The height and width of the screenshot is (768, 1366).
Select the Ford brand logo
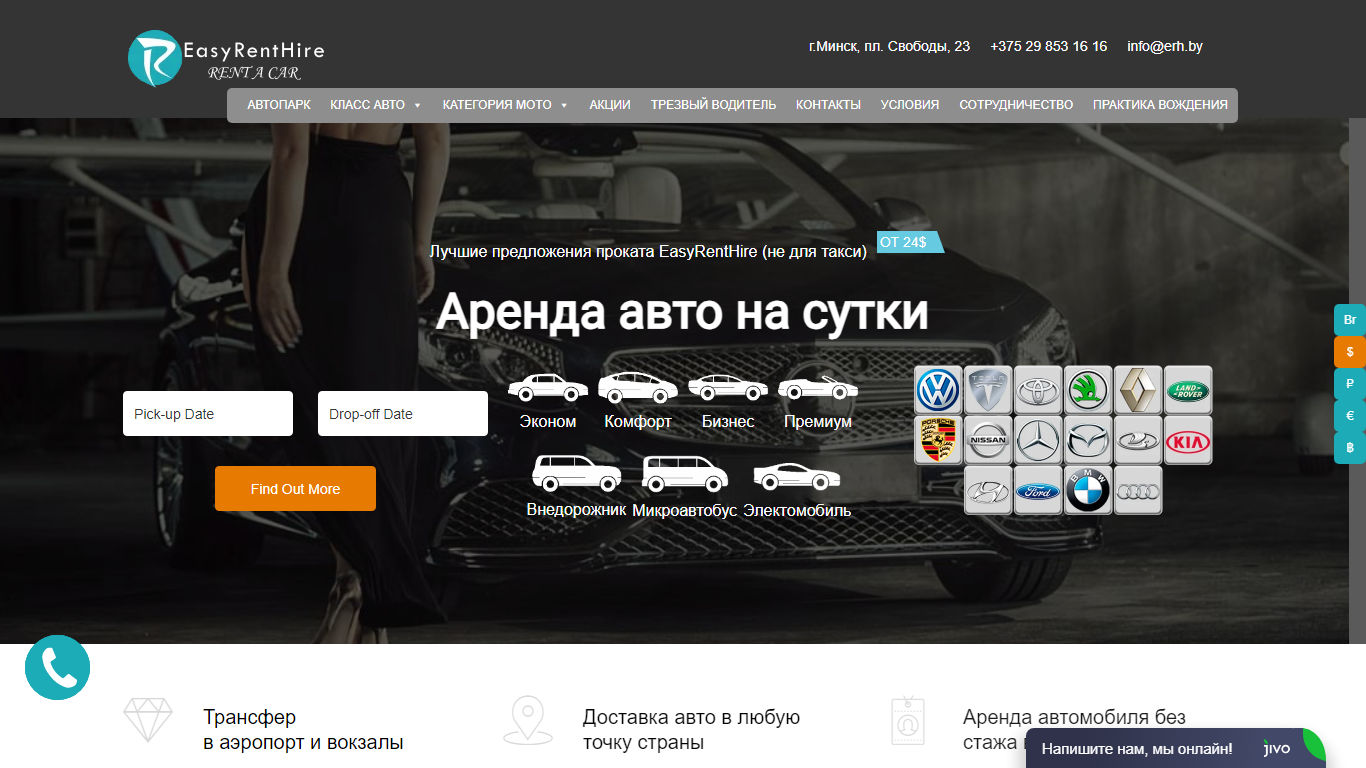click(x=1038, y=490)
